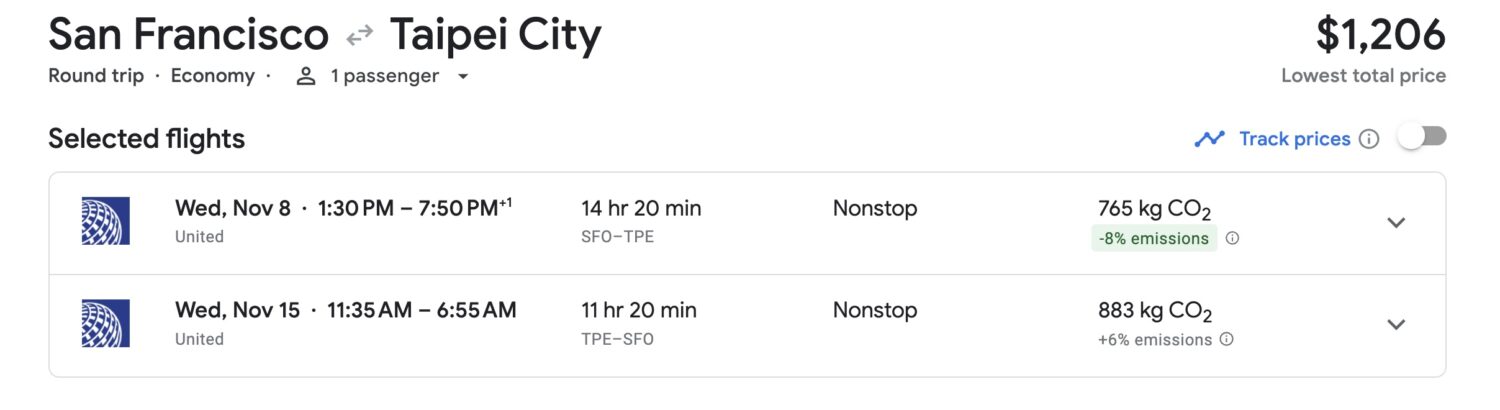Click the TPE–SFO route label
The image size is (1500, 410).
[617, 339]
